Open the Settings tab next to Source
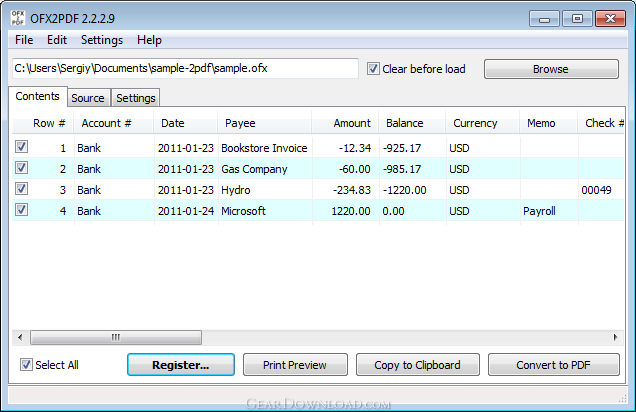Image resolution: width=636 pixels, height=412 pixels. [x=135, y=98]
